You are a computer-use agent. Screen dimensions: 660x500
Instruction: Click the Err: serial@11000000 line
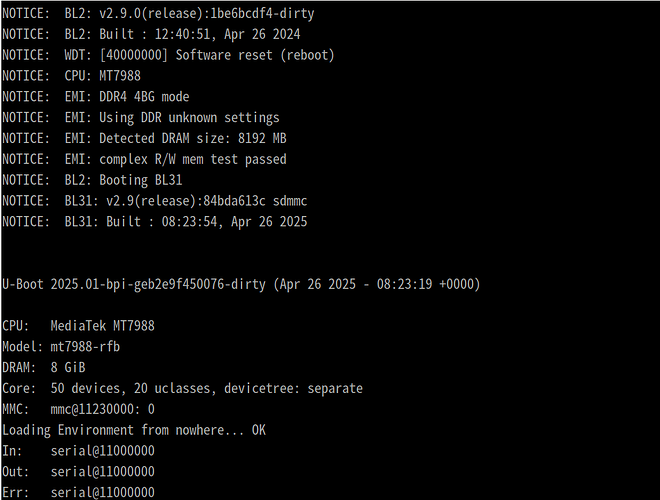pyautogui.click(x=78, y=493)
